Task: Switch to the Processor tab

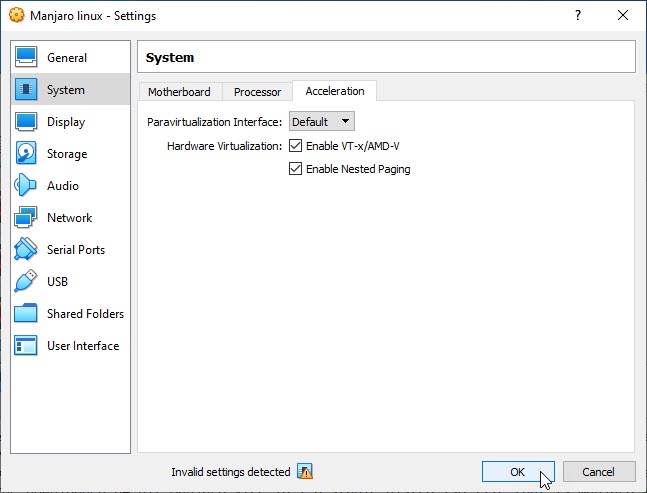Action: 257,92
